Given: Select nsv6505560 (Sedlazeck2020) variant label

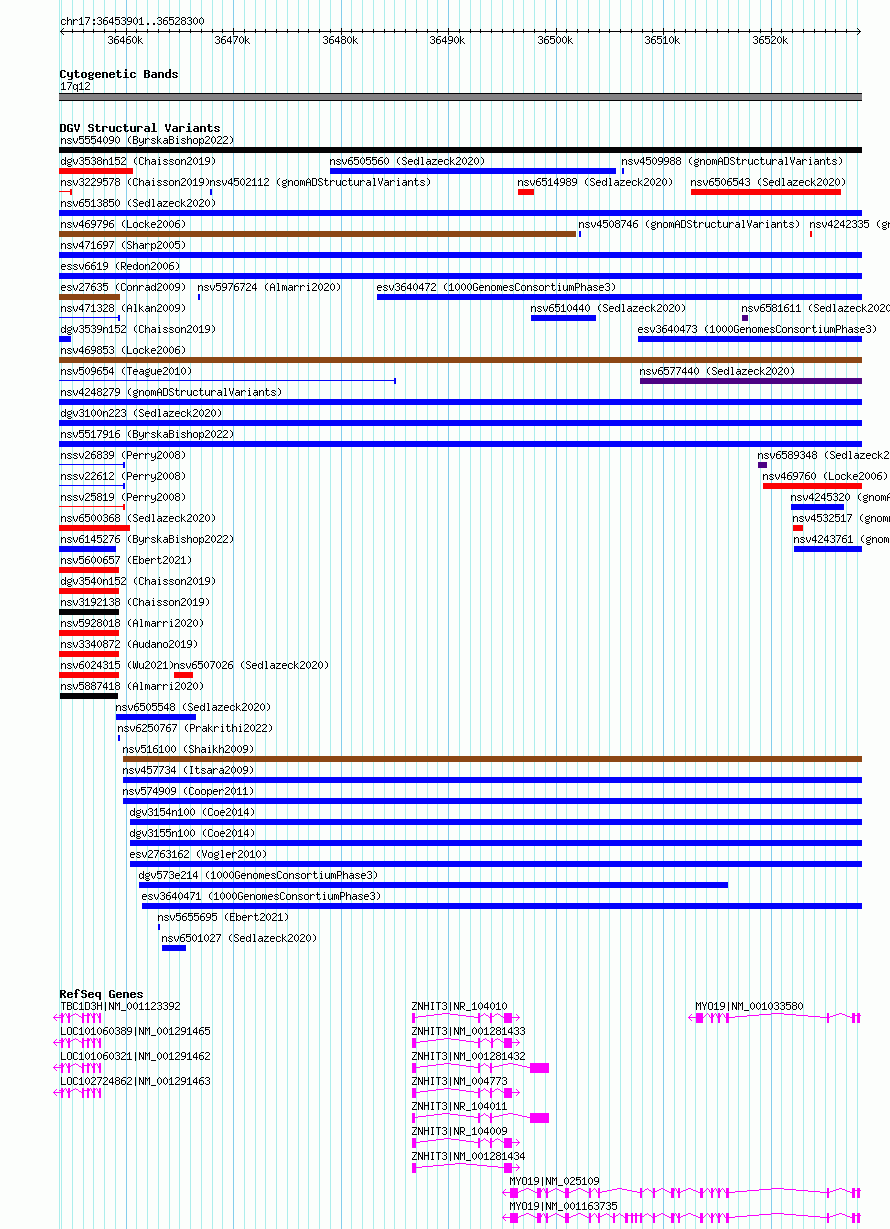Looking at the screenshot, I should [x=407, y=161].
